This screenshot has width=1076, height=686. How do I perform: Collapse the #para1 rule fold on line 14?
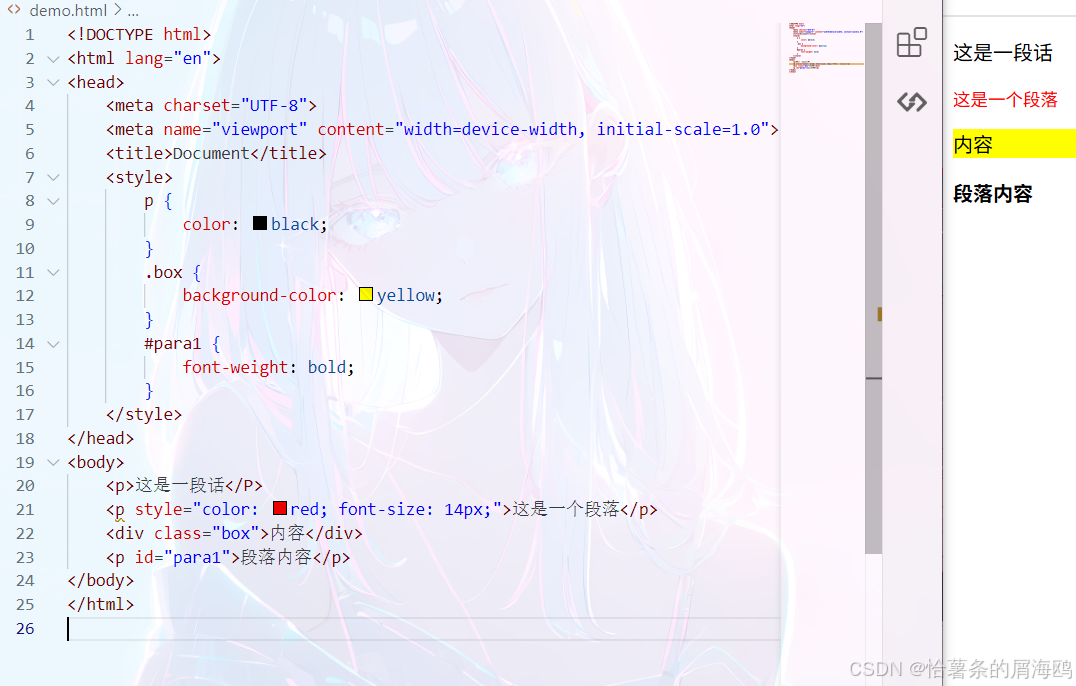53,344
